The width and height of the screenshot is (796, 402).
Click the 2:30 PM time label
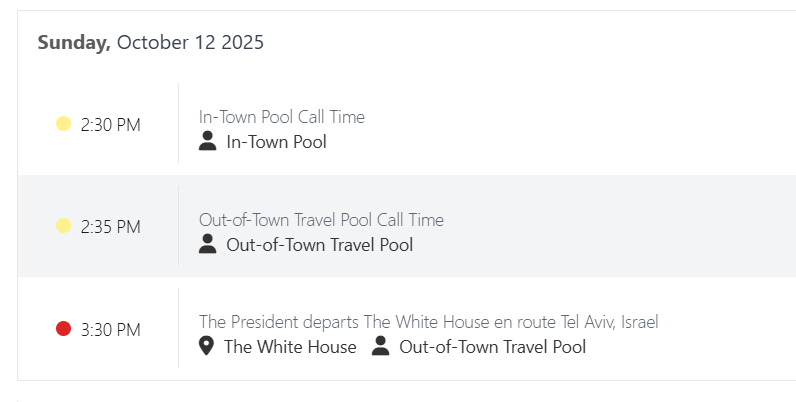pos(110,125)
